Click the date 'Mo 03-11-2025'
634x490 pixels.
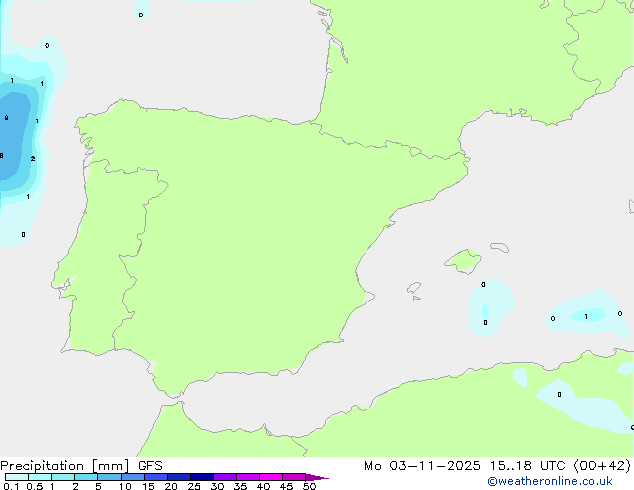pos(422,466)
